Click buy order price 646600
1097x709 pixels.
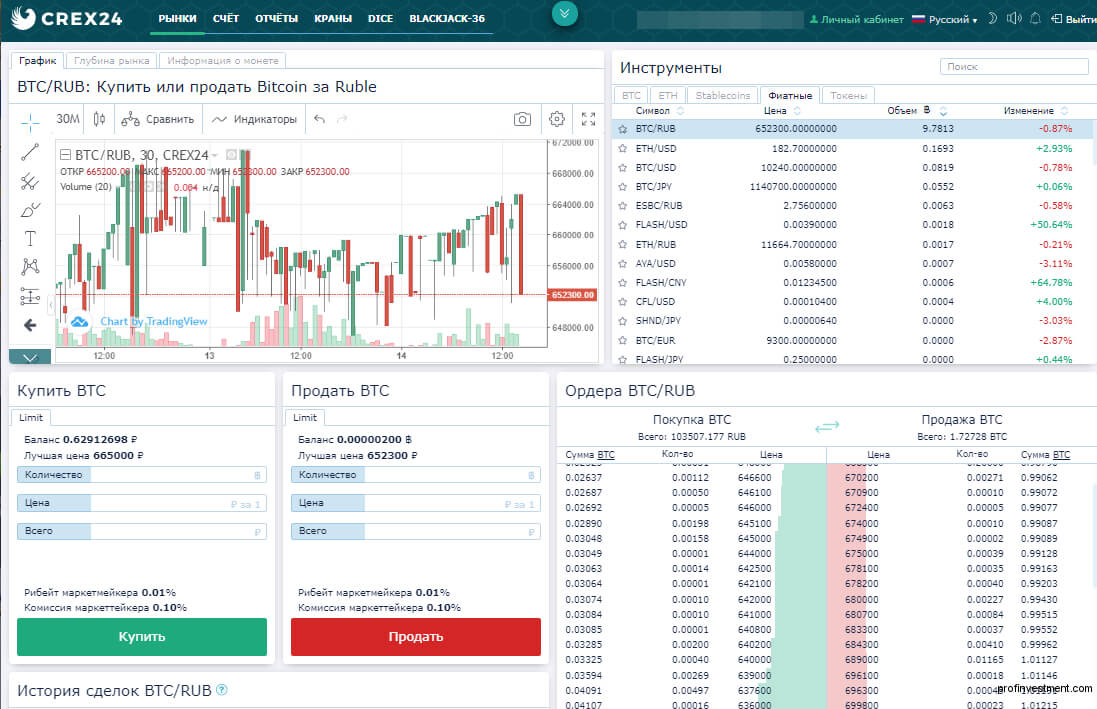[754, 478]
